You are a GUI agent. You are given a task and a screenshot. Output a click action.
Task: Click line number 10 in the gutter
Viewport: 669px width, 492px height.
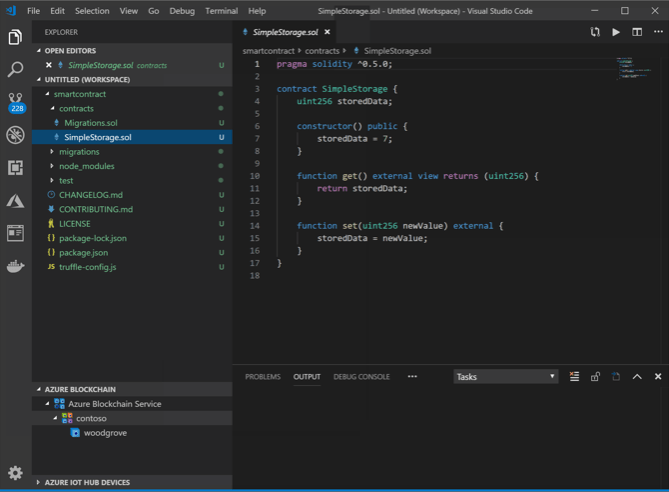pos(255,176)
